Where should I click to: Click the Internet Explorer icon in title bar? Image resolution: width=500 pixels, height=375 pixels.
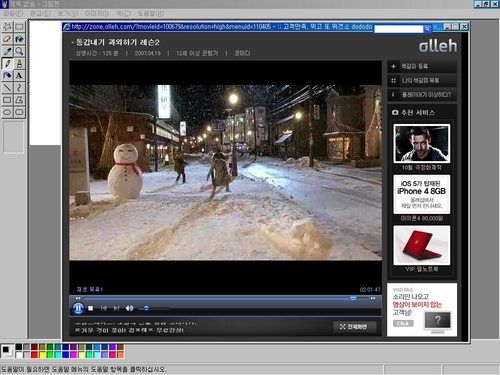pyautogui.click(x=67, y=27)
